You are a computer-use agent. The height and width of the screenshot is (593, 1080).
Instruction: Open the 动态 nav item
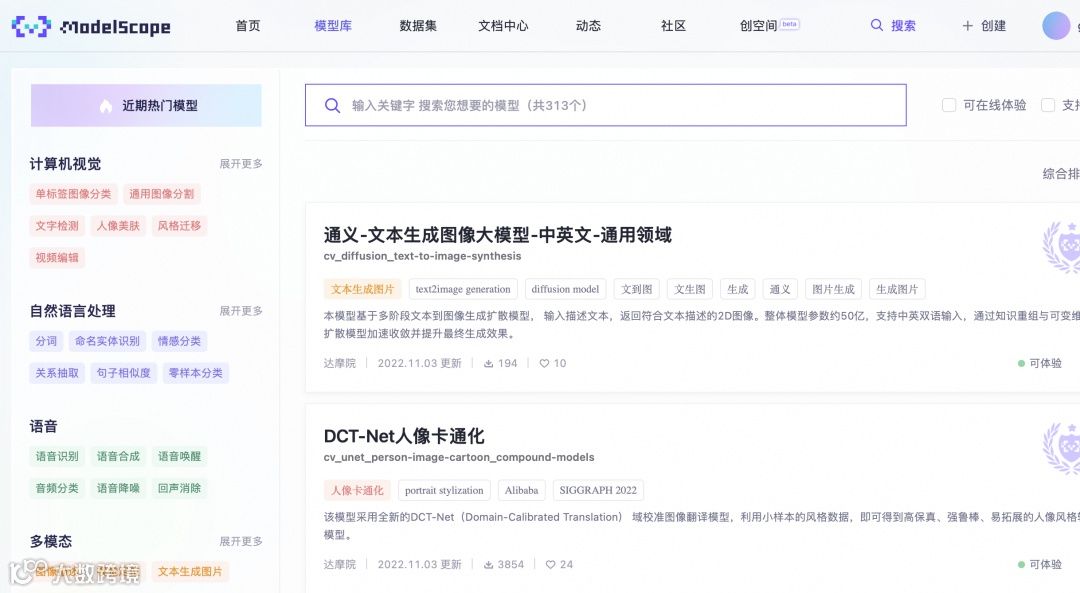(x=588, y=25)
